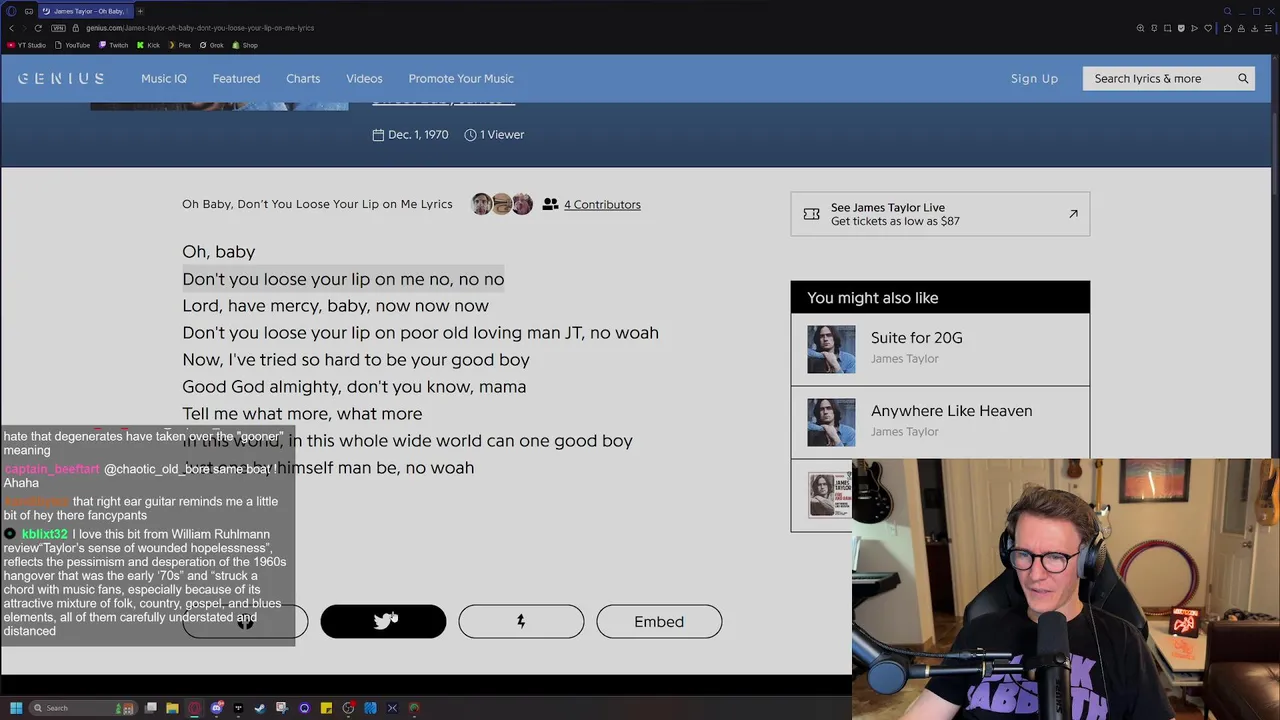Click lyric line "Don't you loose your lip on me no, no no"
The width and height of the screenshot is (1280, 720).
point(343,279)
